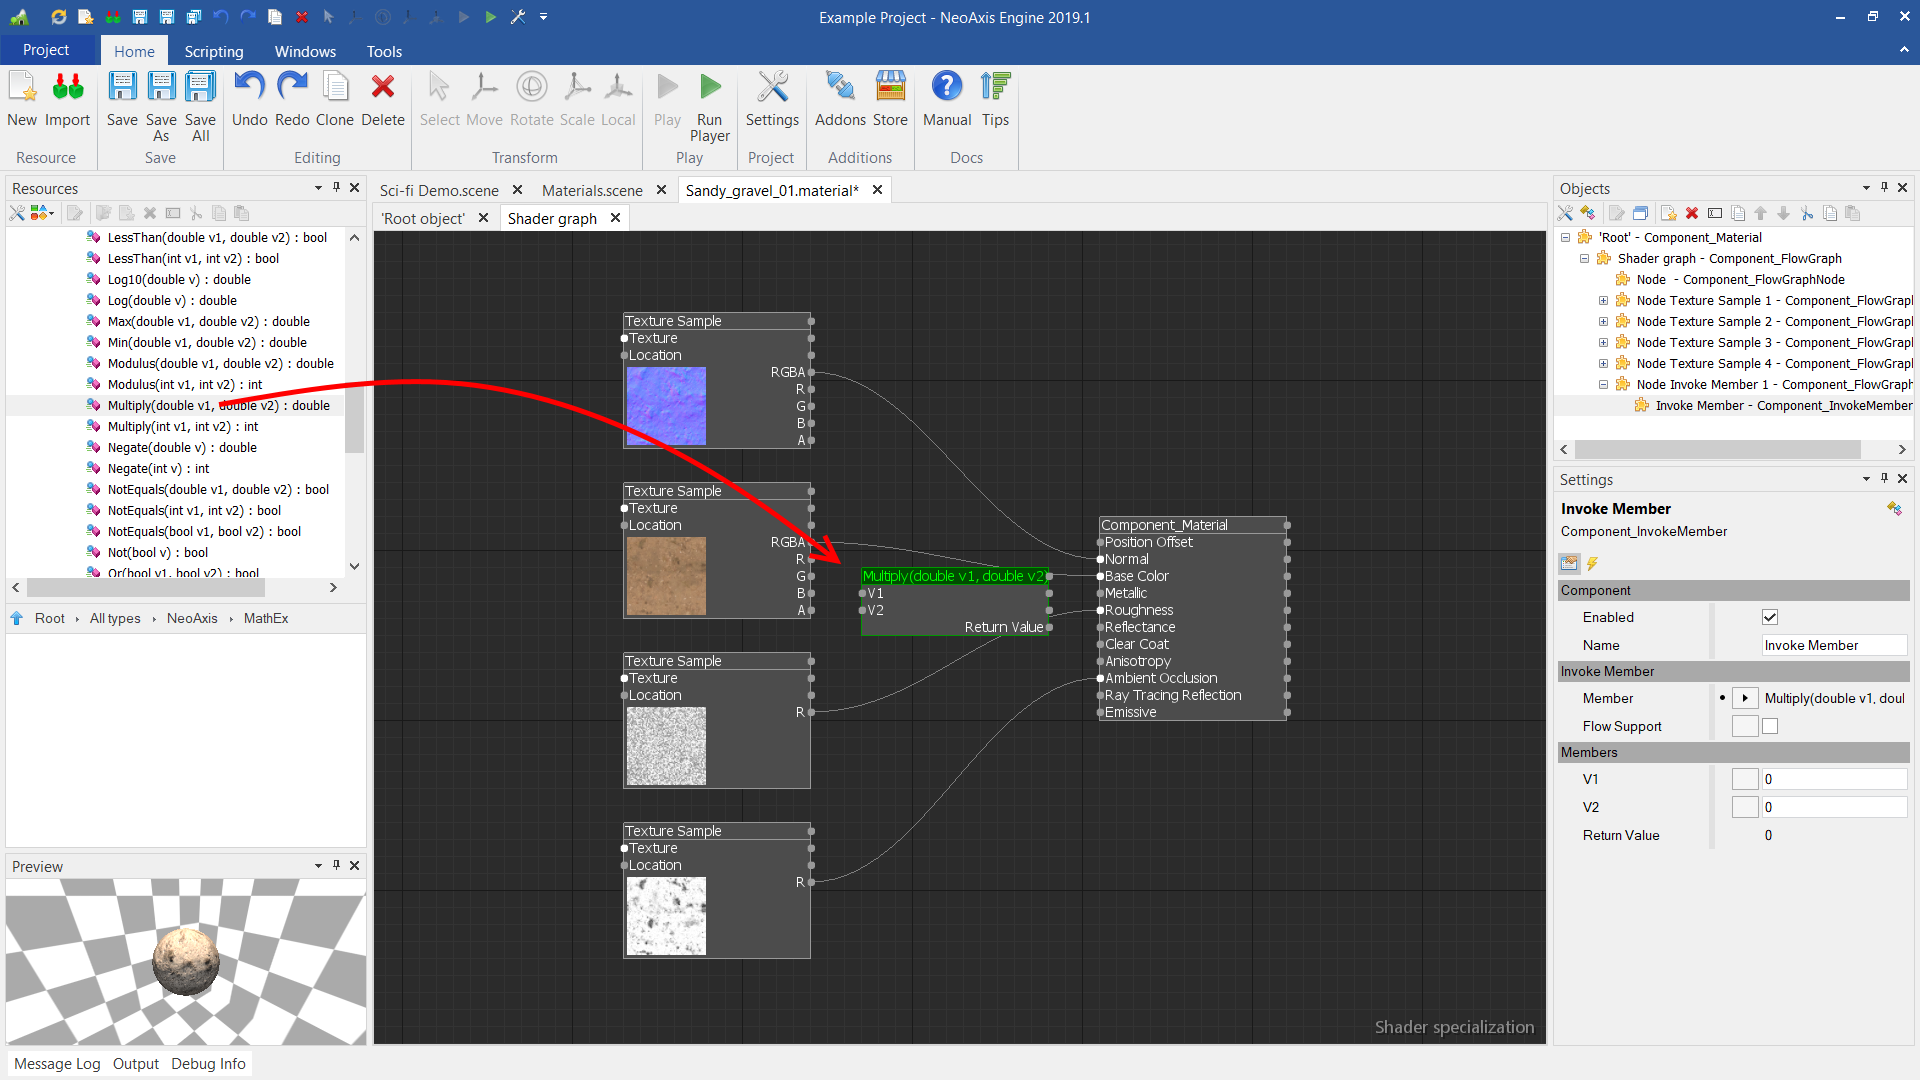Screen dimensions: 1920x1080
Task: Click the Addons icon
Action: pos(840,88)
